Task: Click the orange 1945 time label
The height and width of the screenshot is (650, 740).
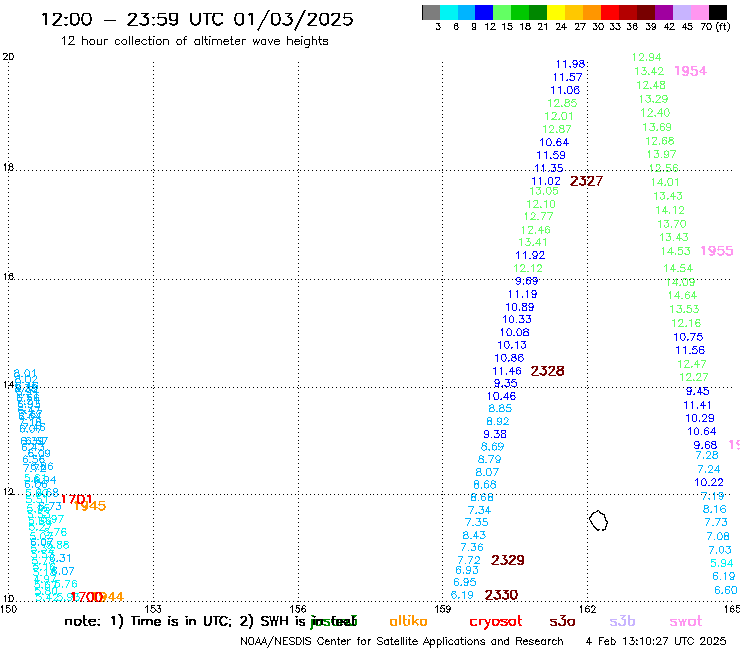Action: pyautogui.click(x=90, y=506)
